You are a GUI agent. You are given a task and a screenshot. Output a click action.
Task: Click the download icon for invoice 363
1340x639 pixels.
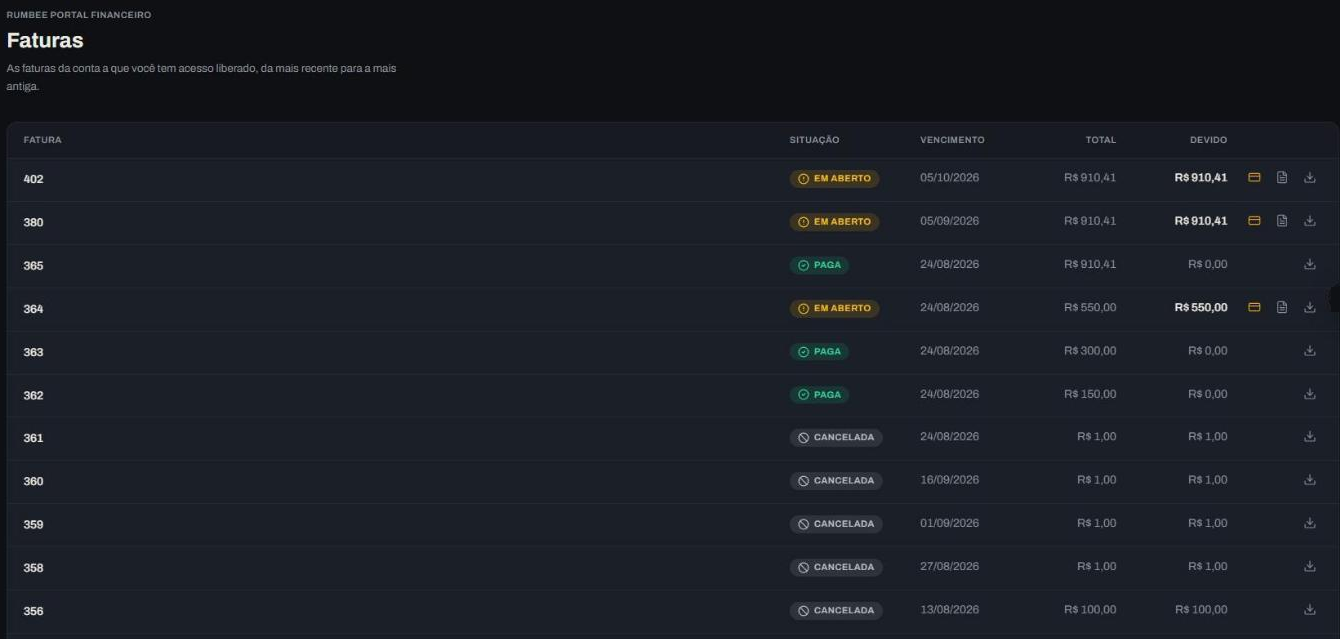[1310, 351]
